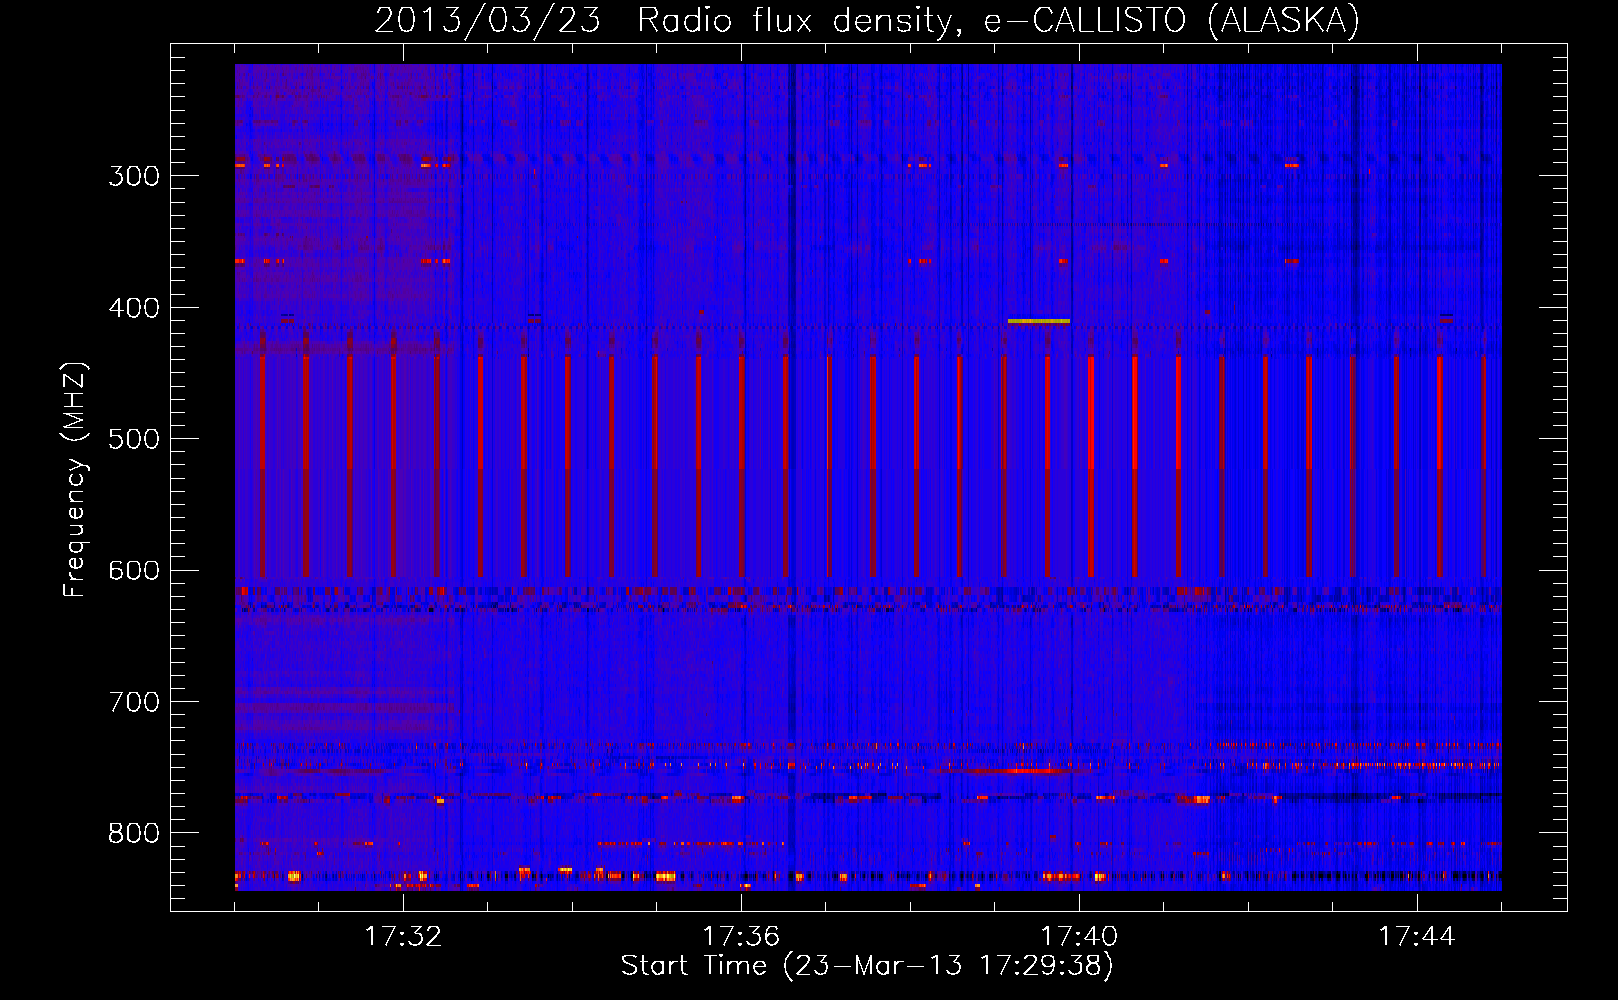This screenshot has height=1000, width=1618.
Task: Click the 600 frequency tick label
Action: [134, 571]
